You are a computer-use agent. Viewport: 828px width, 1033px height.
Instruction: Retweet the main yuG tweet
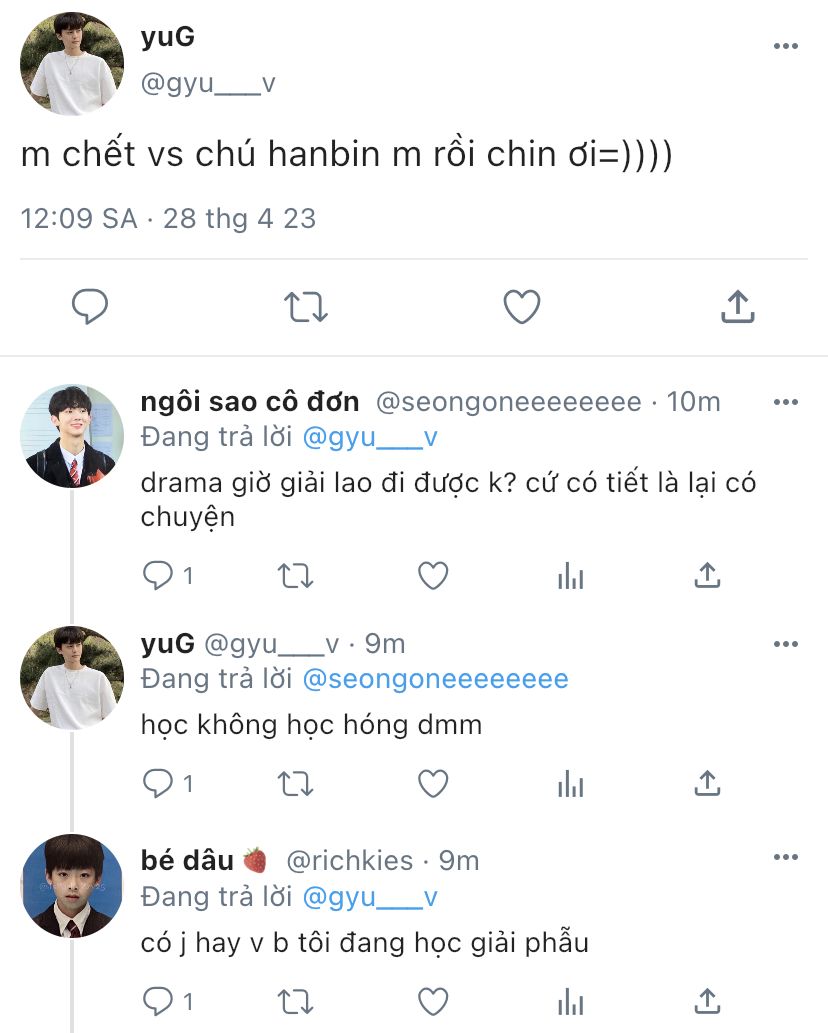click(306, 307)
